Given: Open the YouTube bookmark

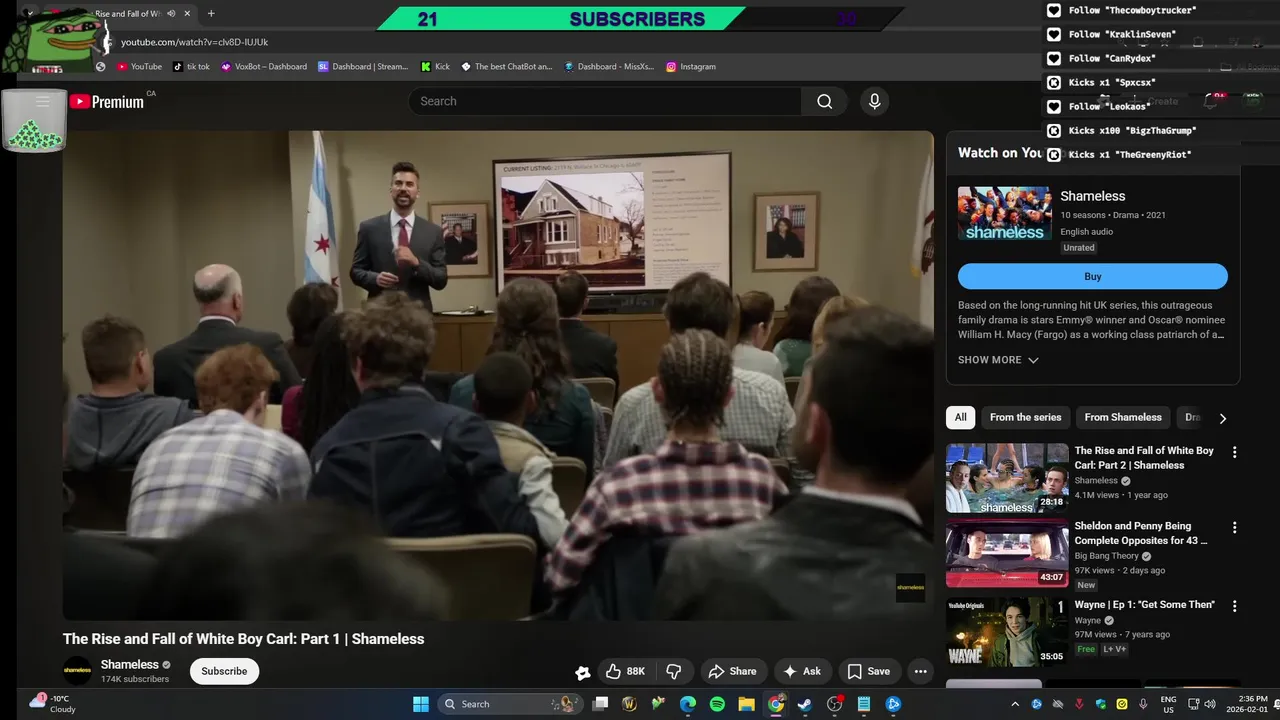Looking at the screenshot, I should (140, 67).
